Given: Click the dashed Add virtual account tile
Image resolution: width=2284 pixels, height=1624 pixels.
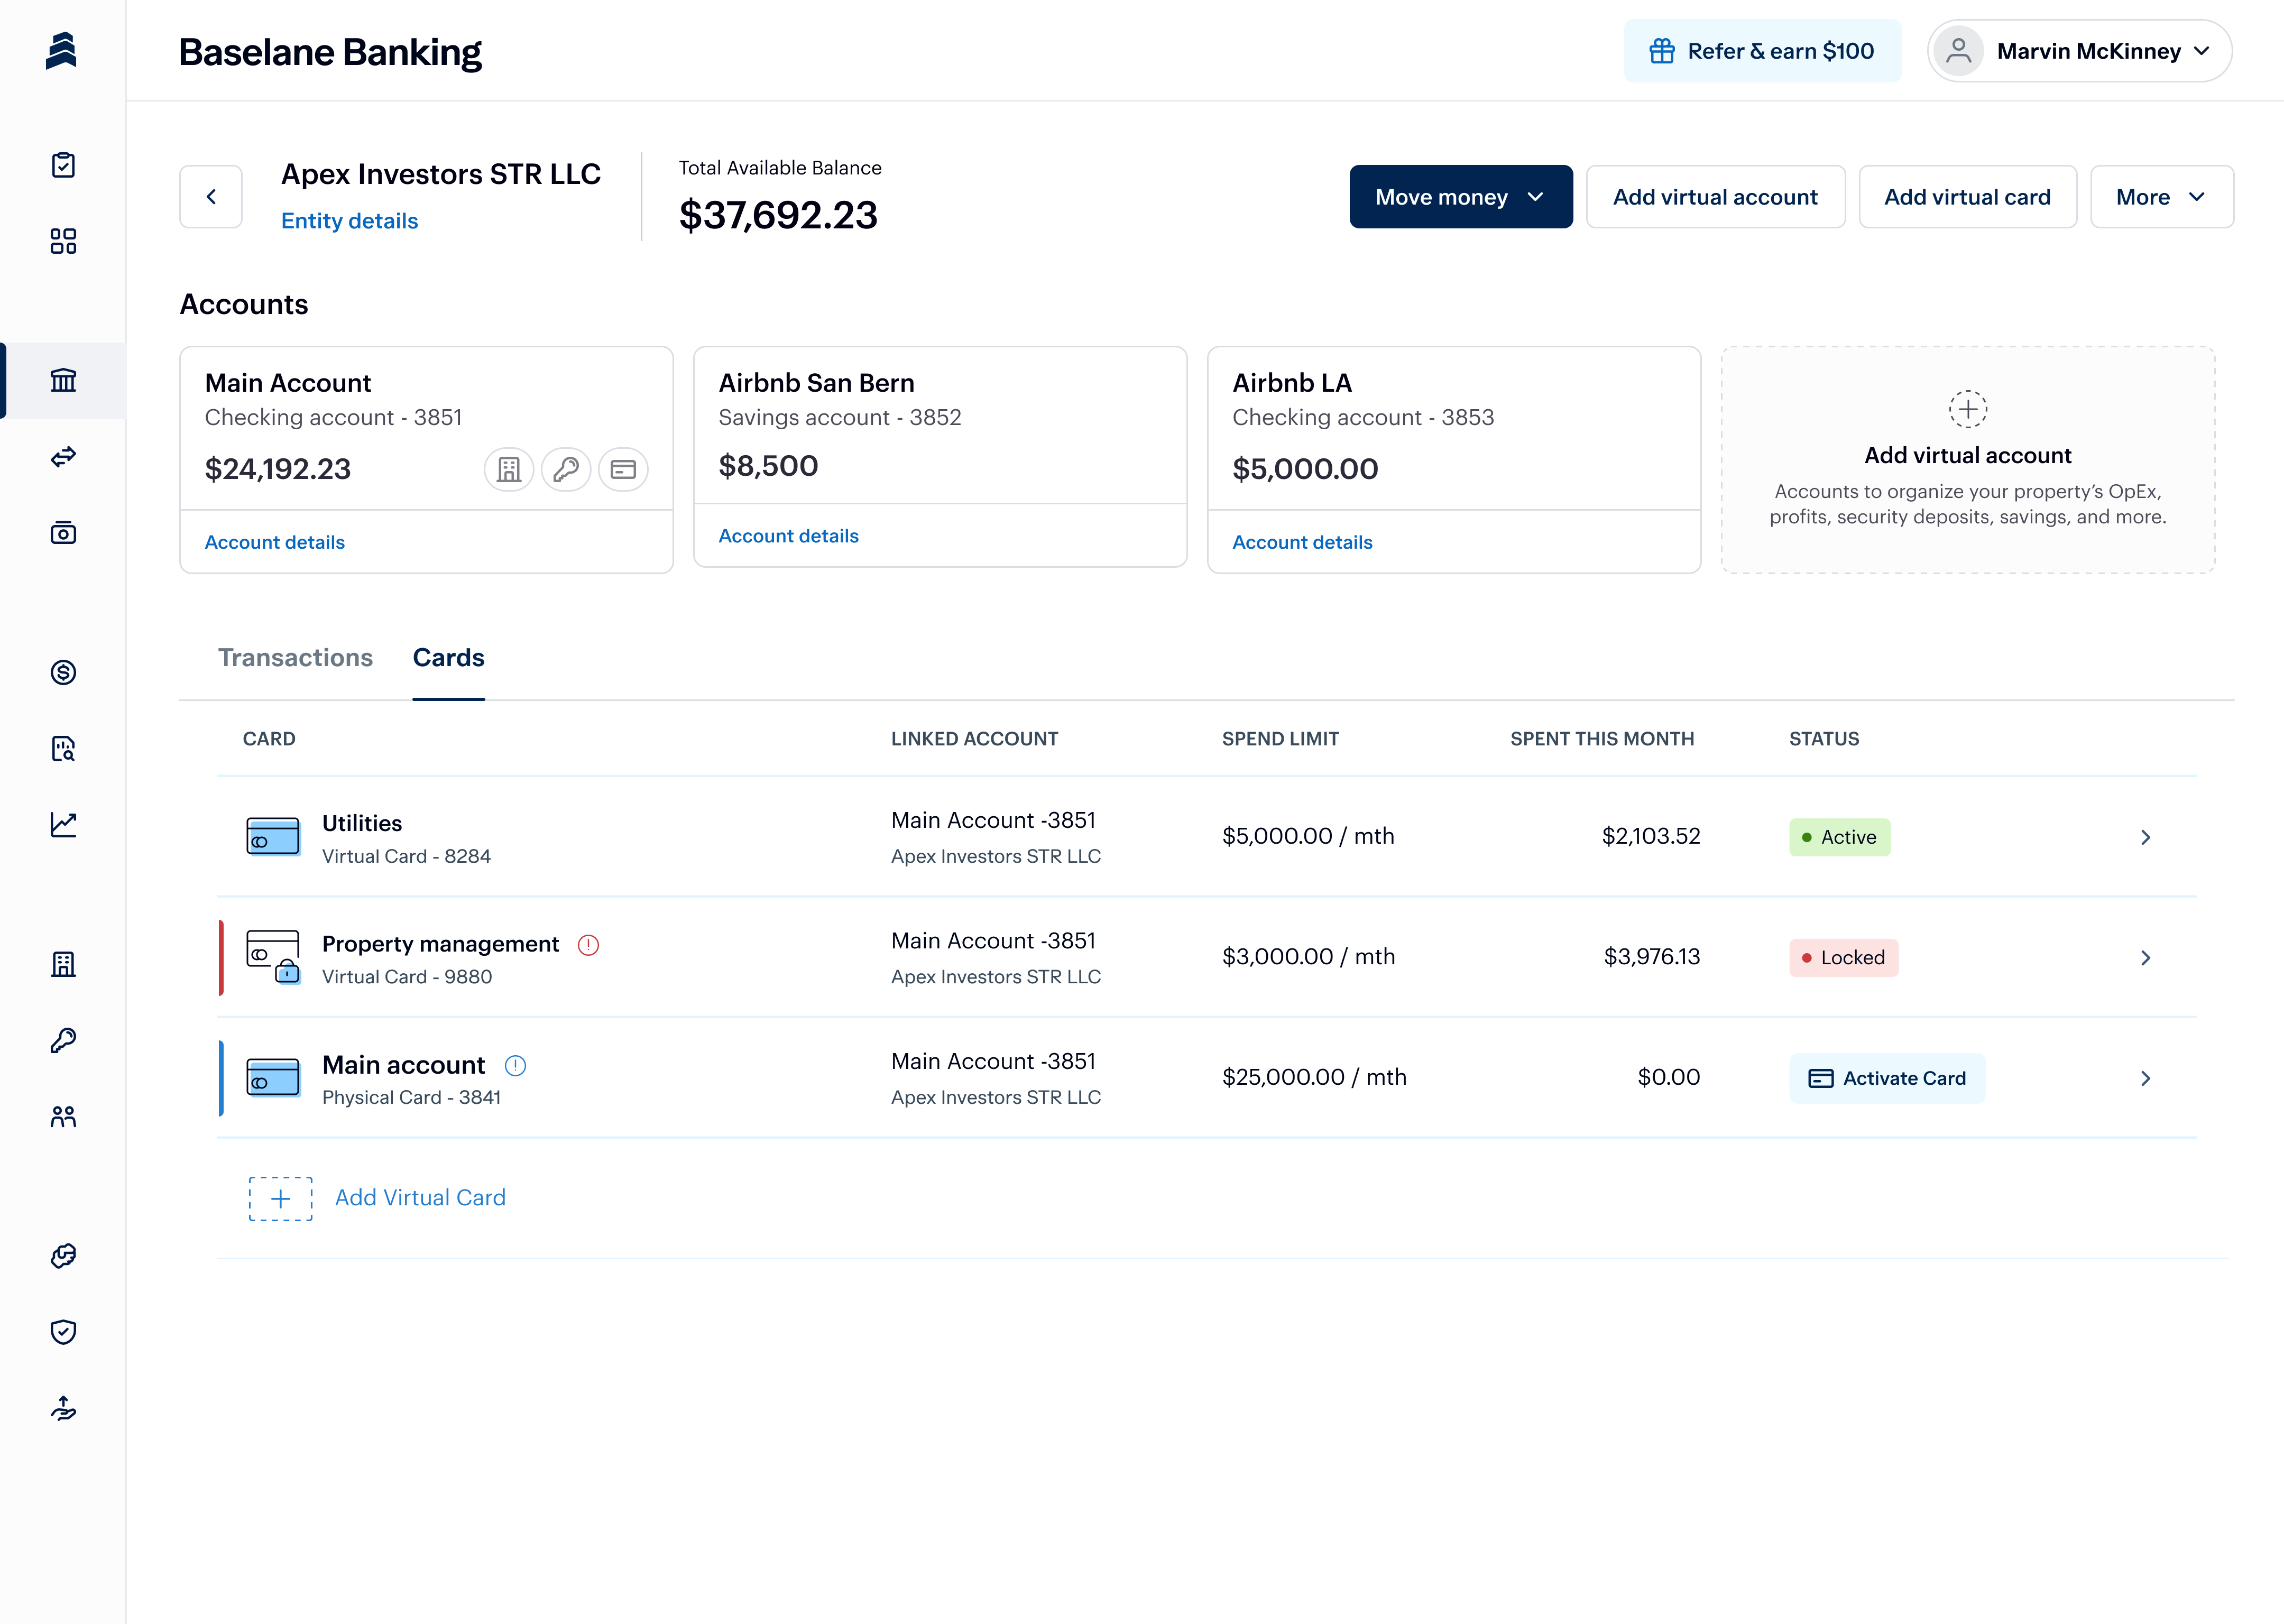Looking at the screenshot, I should (x=1967, y=460).
